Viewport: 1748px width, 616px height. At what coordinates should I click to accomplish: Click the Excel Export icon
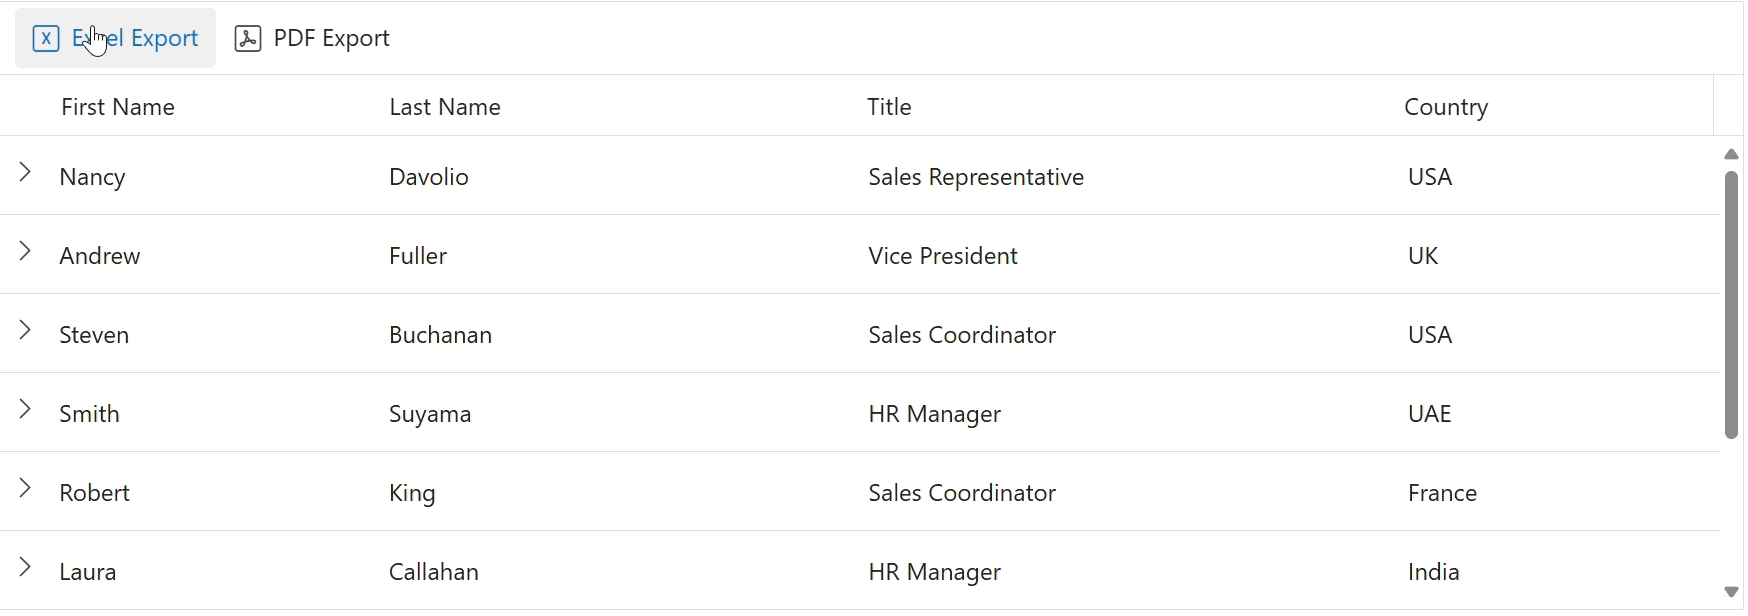(46, 38)
